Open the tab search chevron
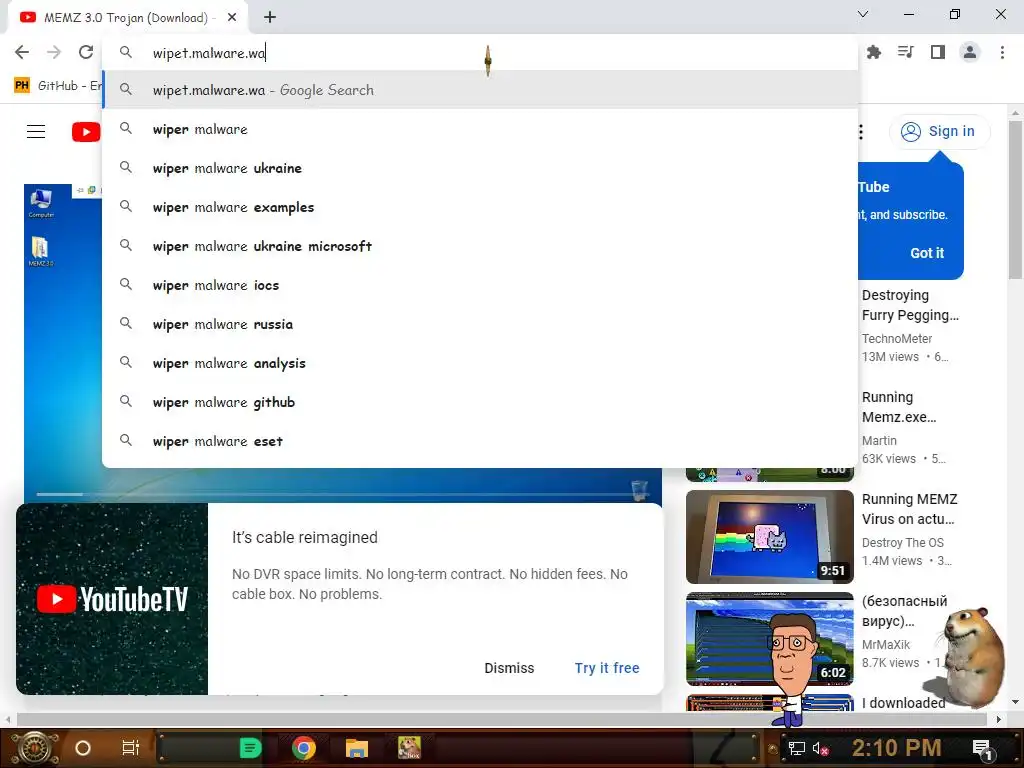The width and height of the screenshot is (1024, 768). pyautogui.click(x=863, y=14)
